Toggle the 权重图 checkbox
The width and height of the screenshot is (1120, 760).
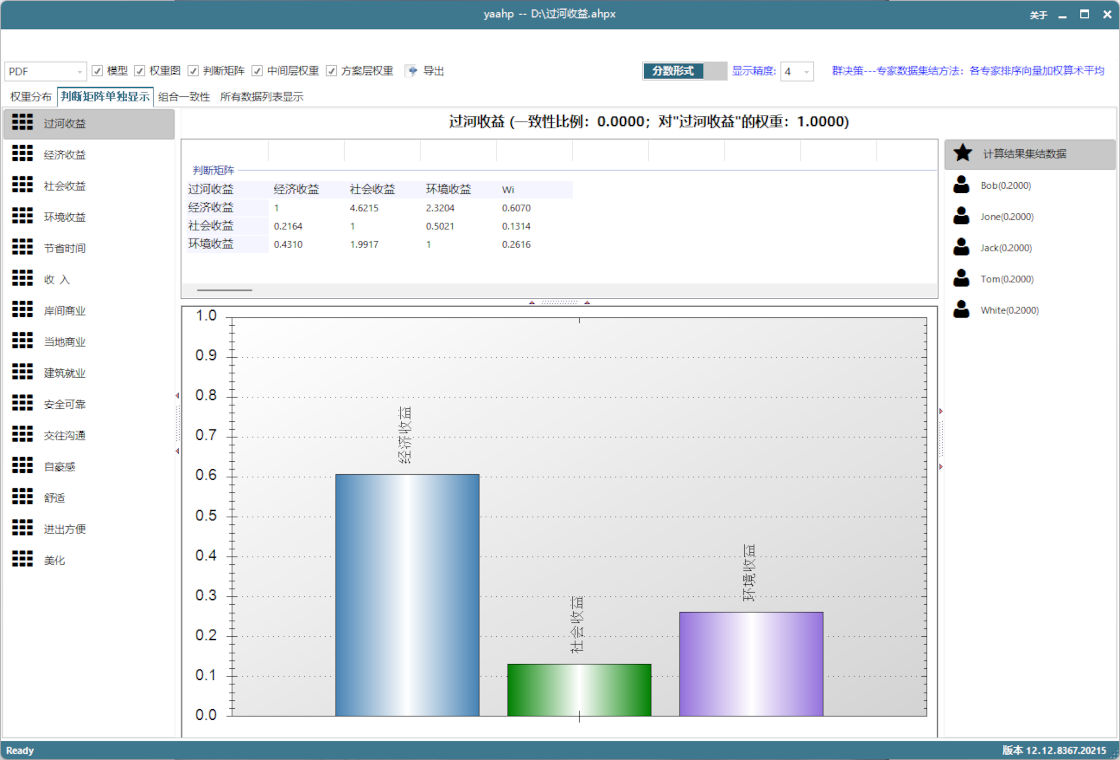tap(140, 71)
